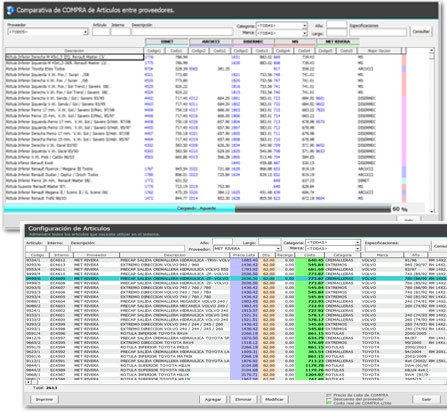Image resolution: width=447 pixels, height=412 pixels.
Task: Click the Mejor Opcion column header
Action: 379,51
